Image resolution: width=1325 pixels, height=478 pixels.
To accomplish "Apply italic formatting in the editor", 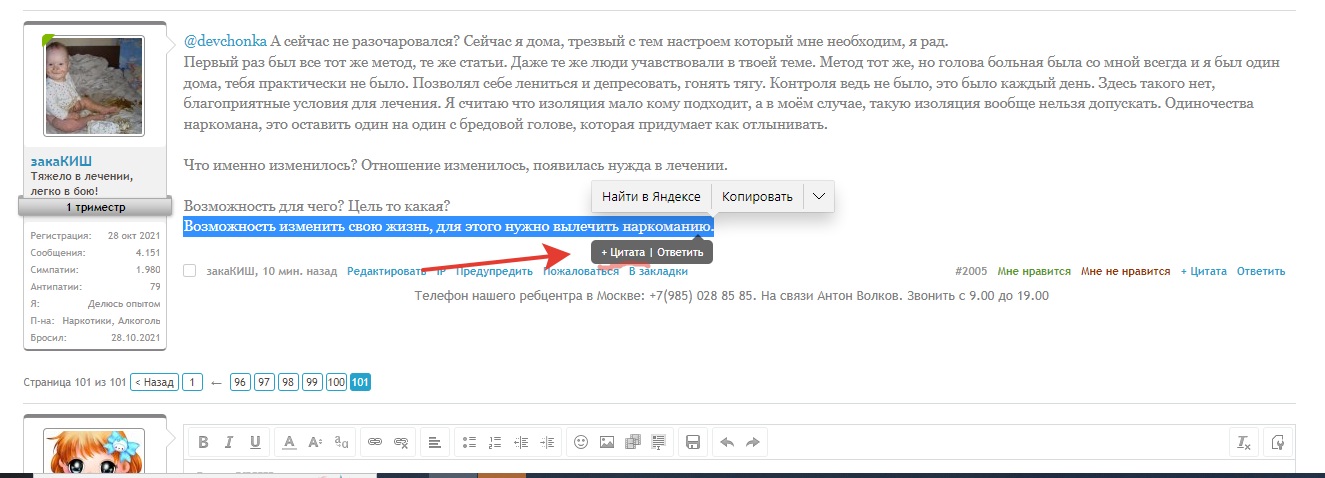I will tap(229, 442).
